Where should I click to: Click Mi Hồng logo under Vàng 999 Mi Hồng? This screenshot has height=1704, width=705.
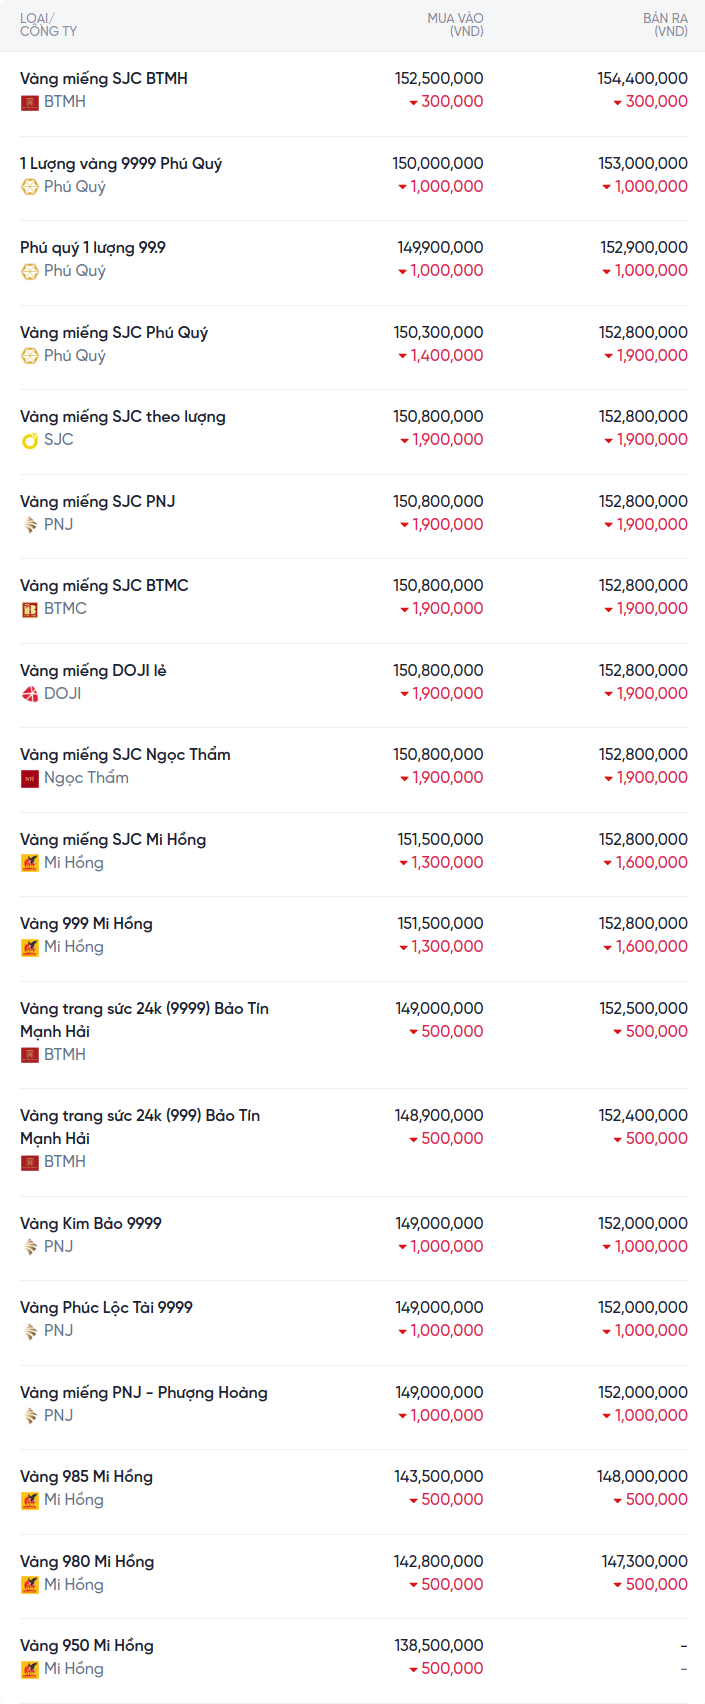[x=30, y=947]
